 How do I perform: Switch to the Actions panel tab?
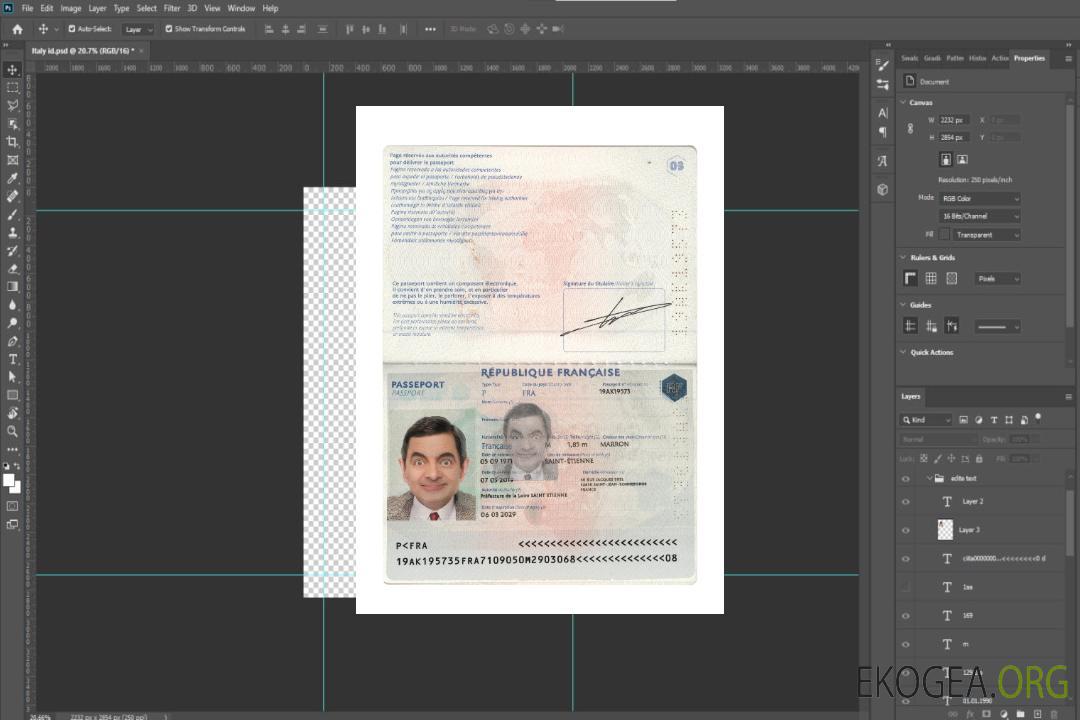(999, 59)
